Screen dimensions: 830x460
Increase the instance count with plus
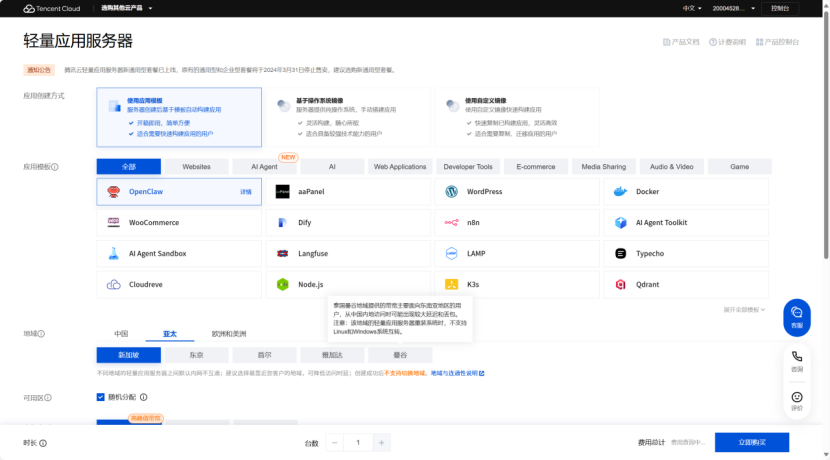[x=381, y=442]
